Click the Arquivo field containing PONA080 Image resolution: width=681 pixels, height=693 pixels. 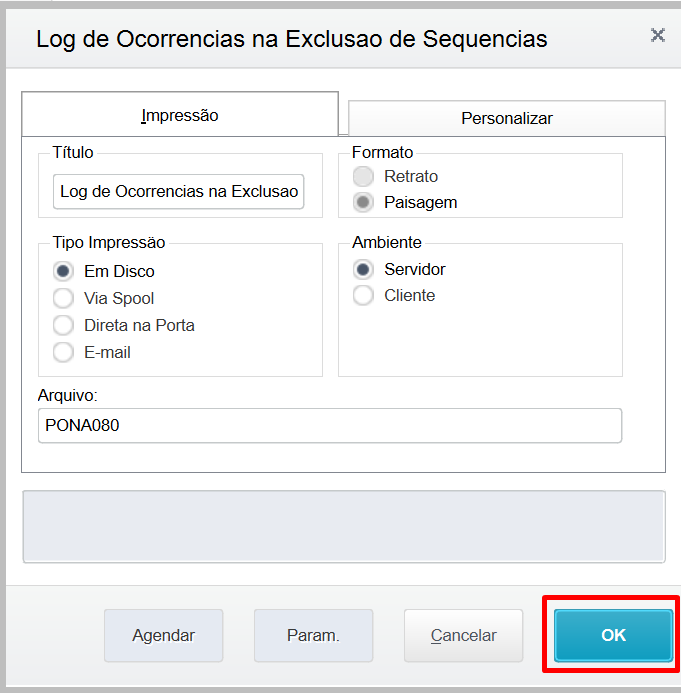pos(330,425)
